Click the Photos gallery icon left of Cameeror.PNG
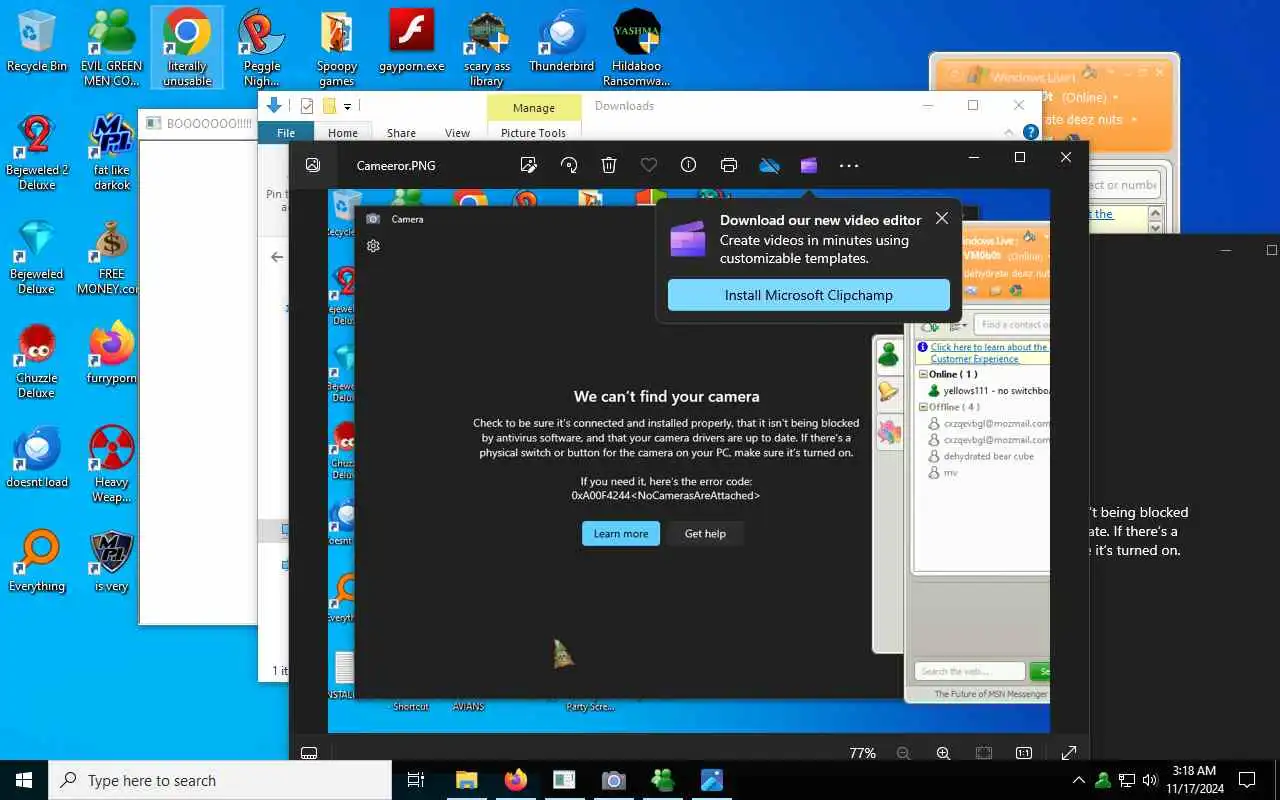The height and width of the screenshot is (800, 1280). (x=313, y=165)
